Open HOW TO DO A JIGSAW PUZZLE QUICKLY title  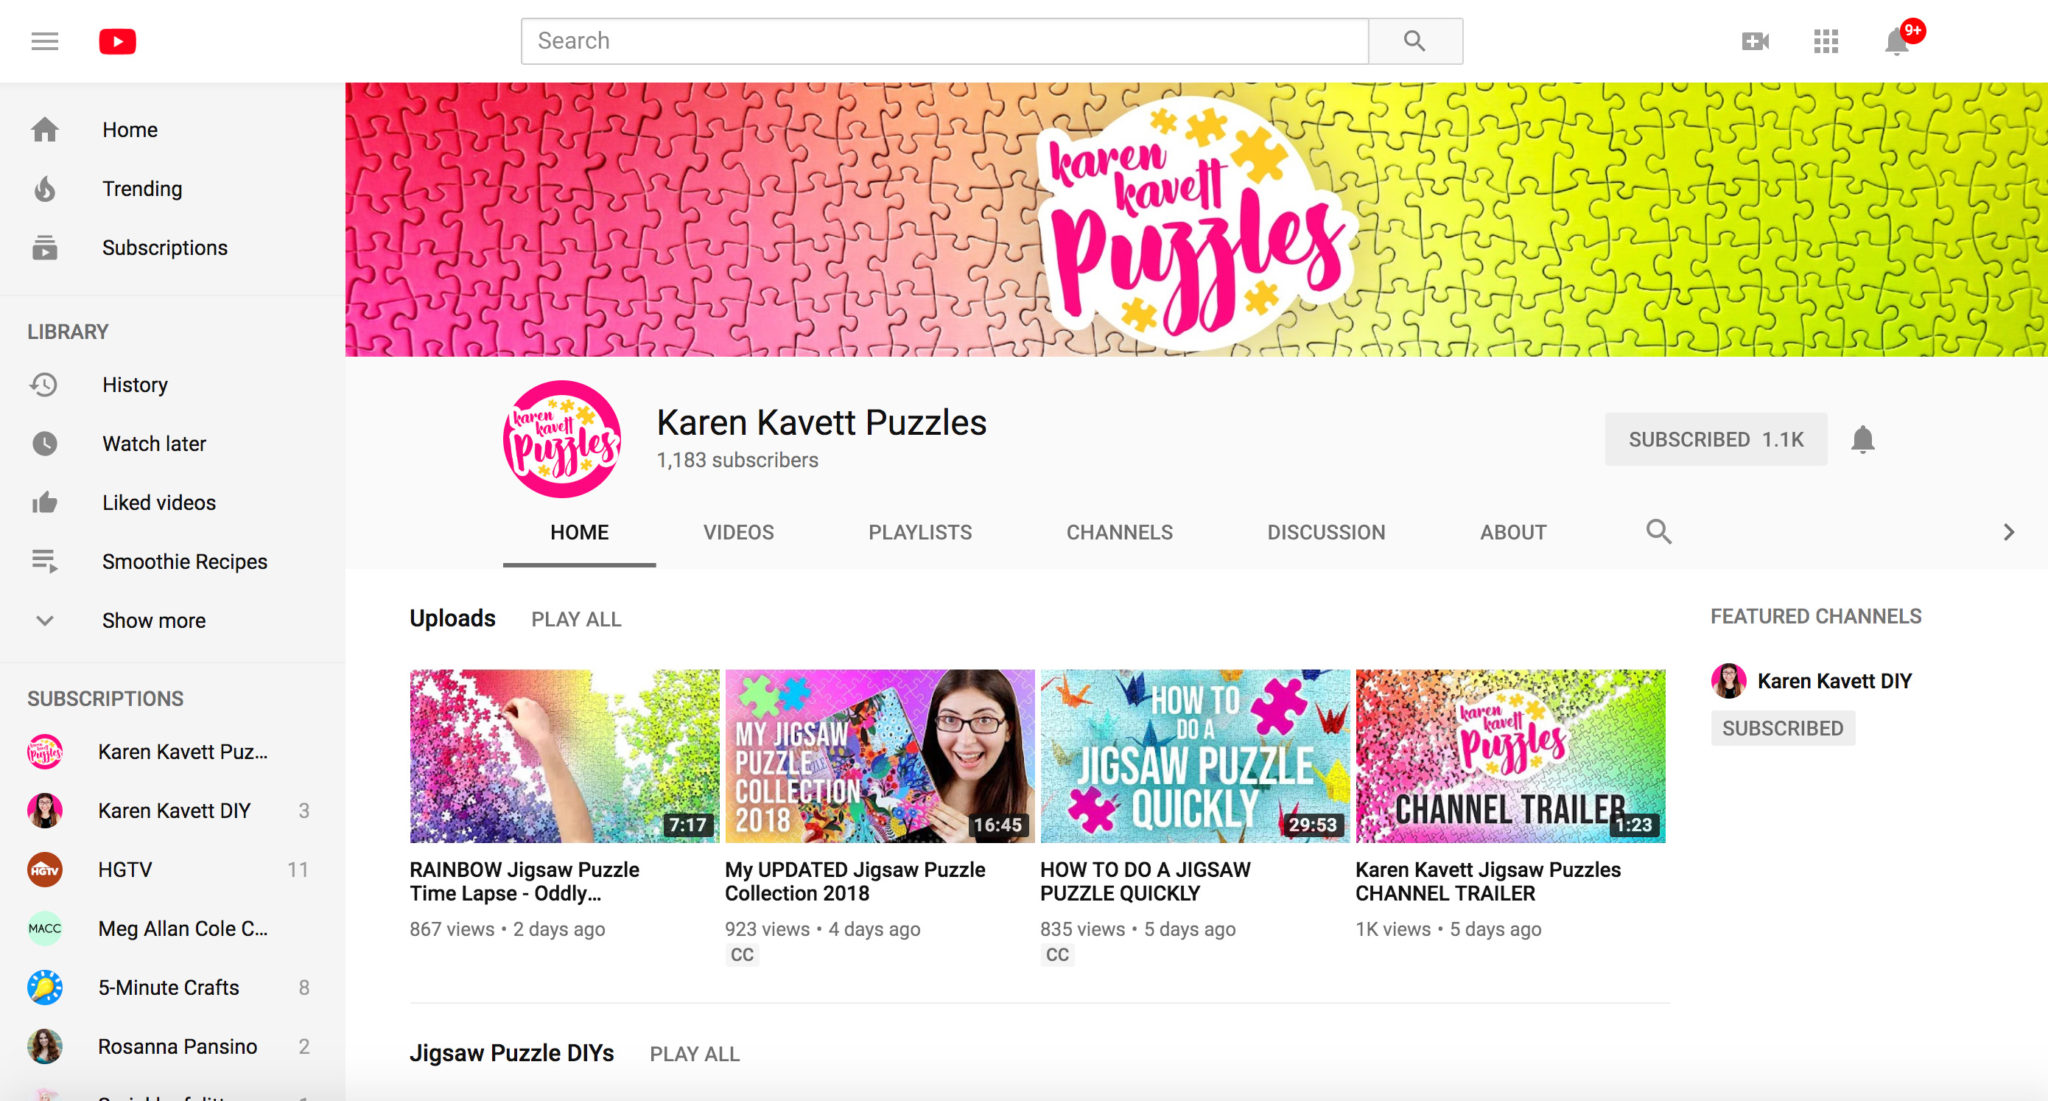pos(1145,882)
